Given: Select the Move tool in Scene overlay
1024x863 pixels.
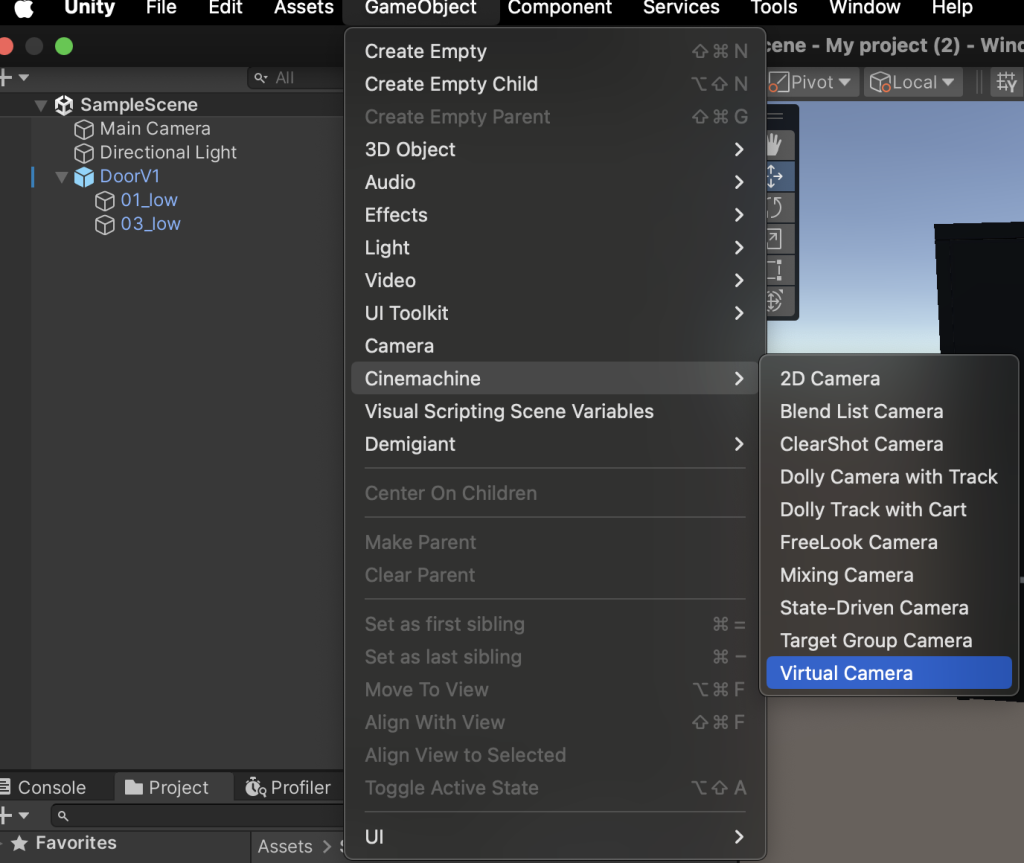Looking at the screenshot, I should tap(775, 176).
